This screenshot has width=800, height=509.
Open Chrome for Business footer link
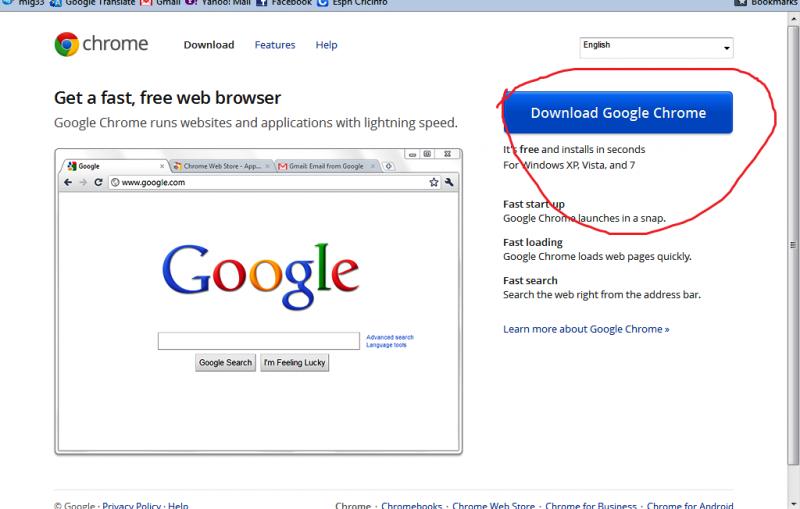coord(591,505)
